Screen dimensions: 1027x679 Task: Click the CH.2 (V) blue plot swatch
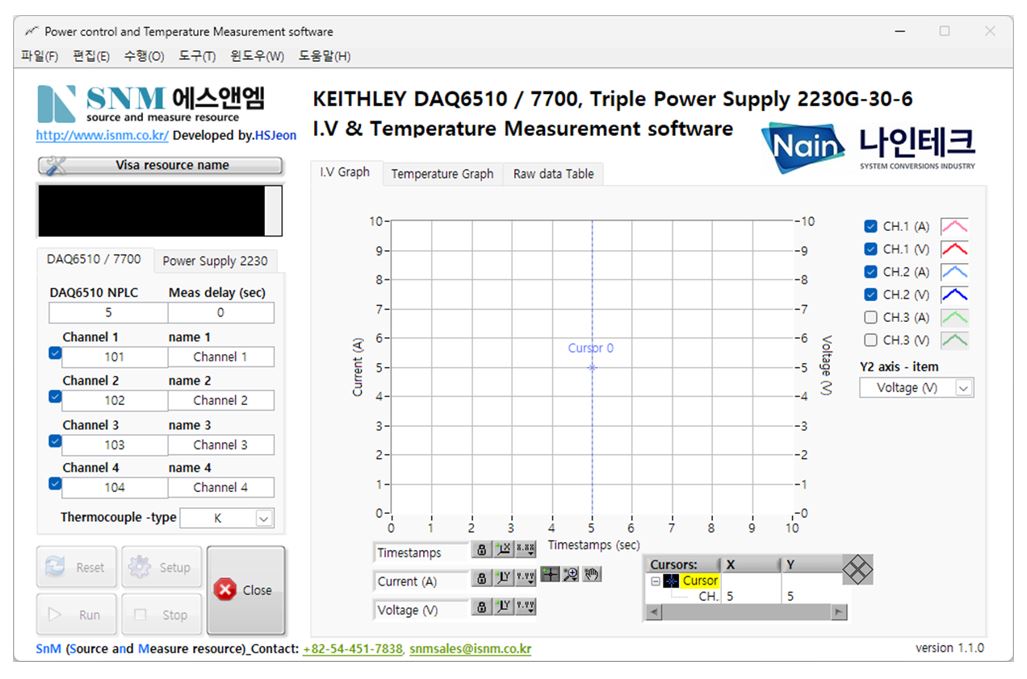[954, 295]
